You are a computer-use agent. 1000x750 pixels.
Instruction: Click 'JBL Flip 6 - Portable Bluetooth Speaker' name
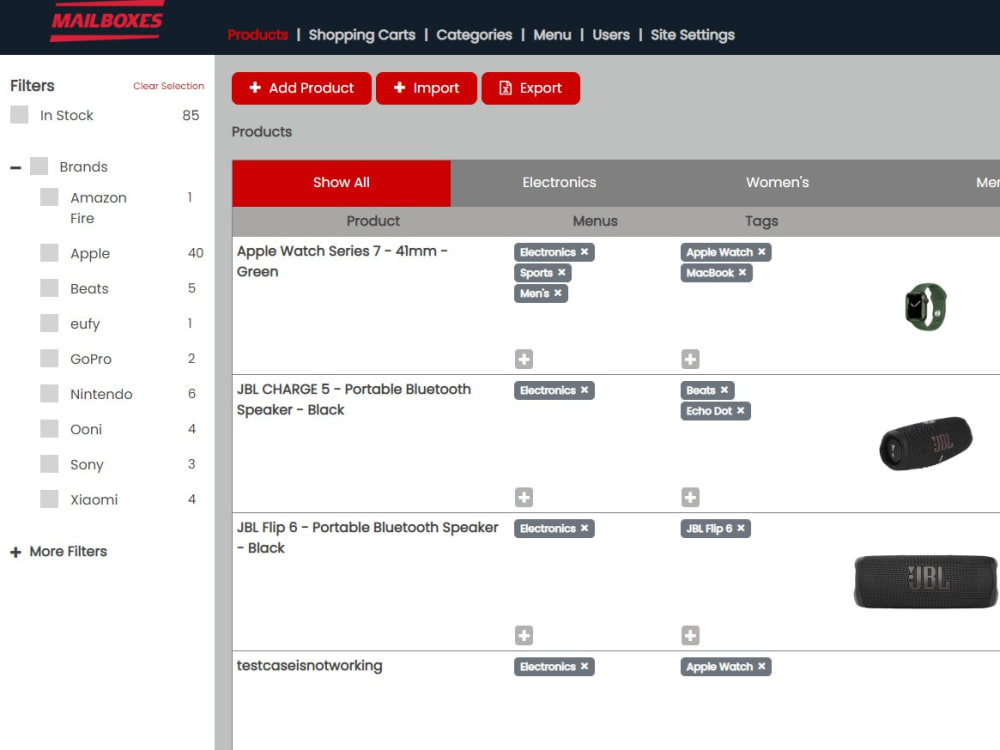(367, 538)
